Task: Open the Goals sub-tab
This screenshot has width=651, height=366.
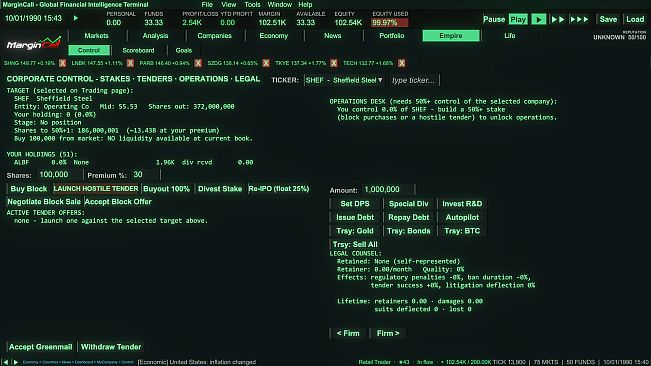Action: pos(184,50)
